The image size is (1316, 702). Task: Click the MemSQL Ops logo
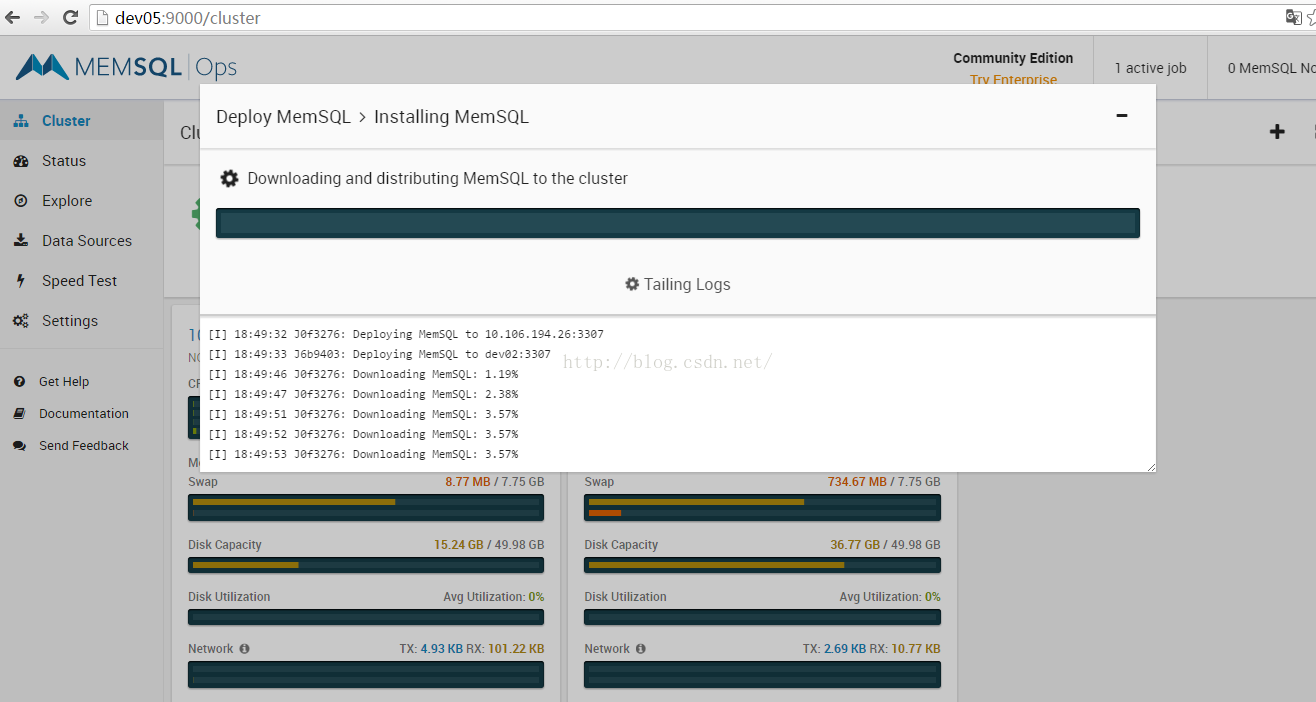127,67
